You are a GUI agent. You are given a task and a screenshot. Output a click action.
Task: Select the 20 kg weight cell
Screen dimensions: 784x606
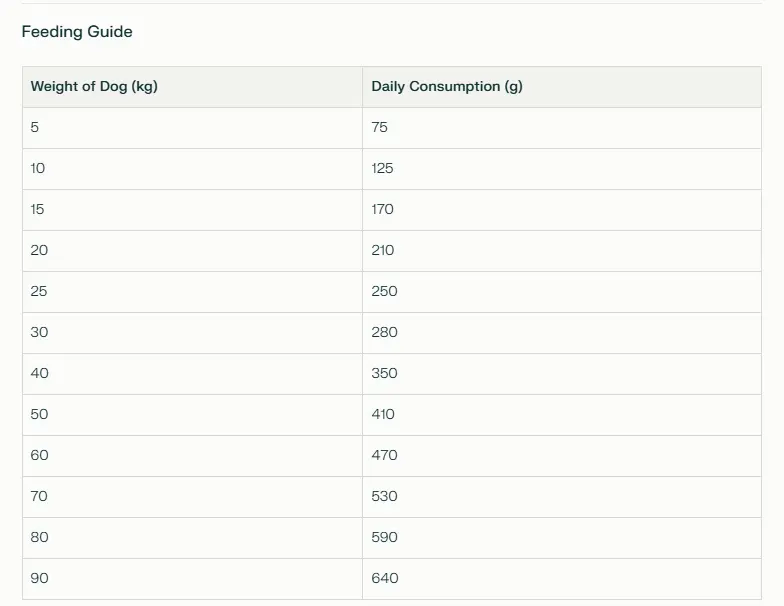[x=192, y=251]
